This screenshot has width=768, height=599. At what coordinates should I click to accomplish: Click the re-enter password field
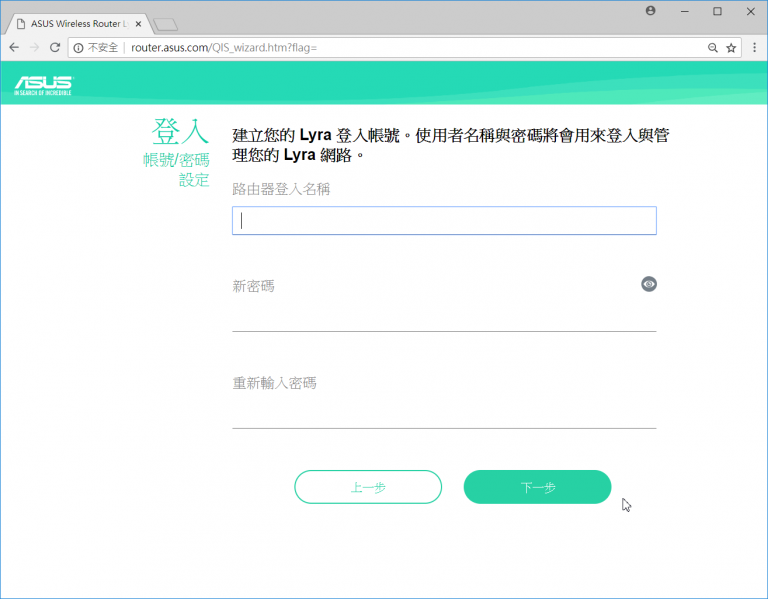pyautogui.click(x=444, y=414)
